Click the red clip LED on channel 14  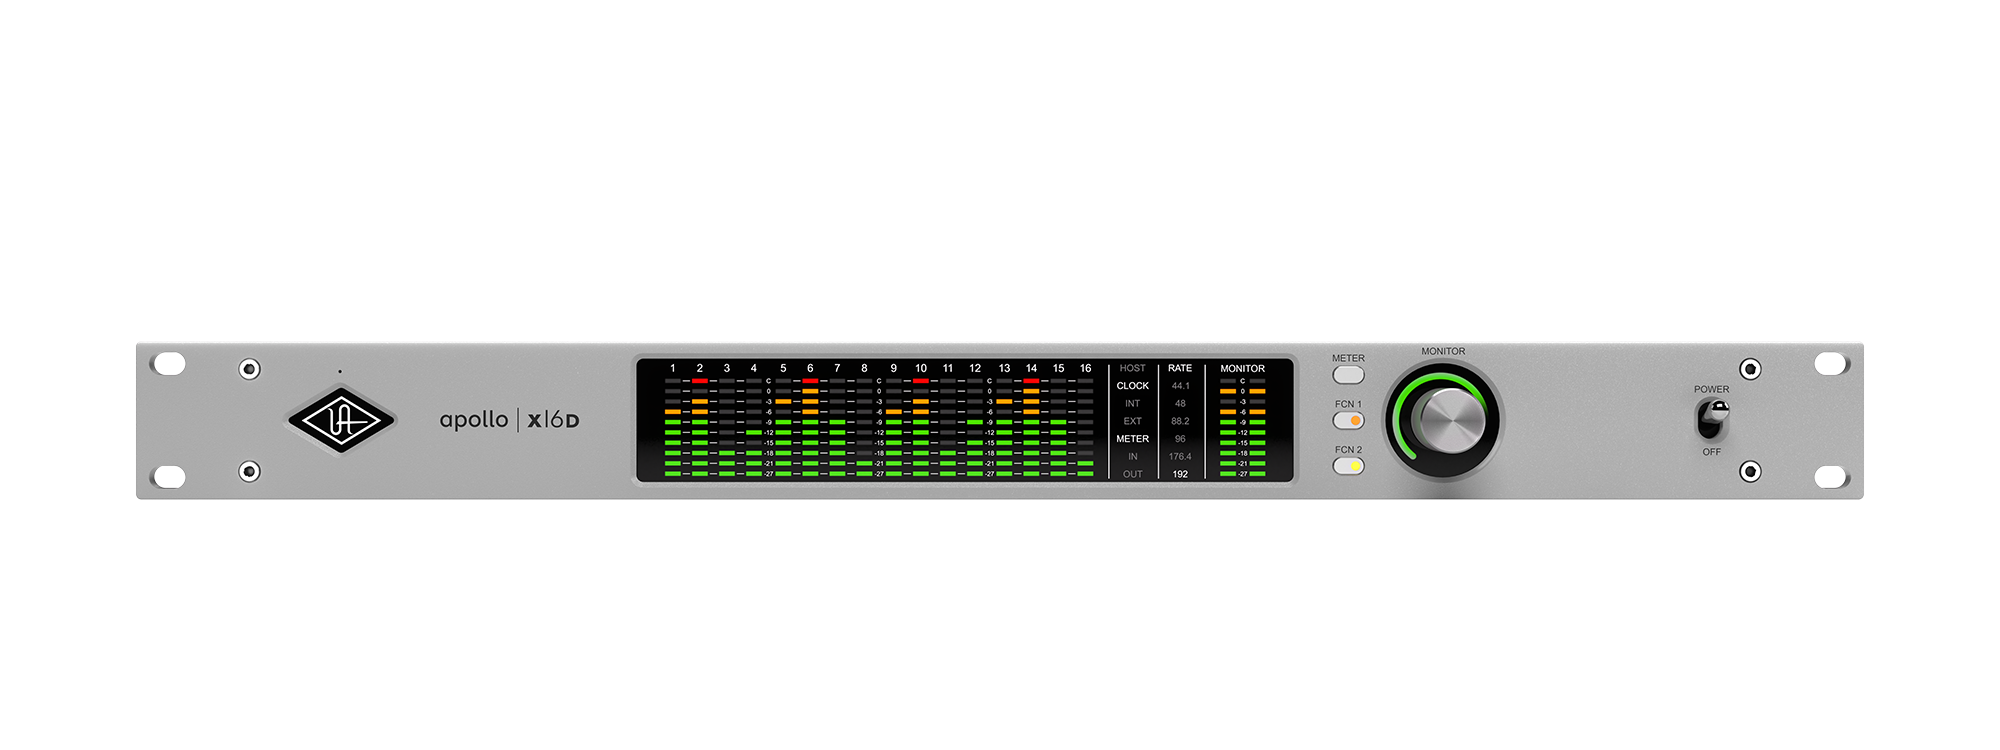1031,381
